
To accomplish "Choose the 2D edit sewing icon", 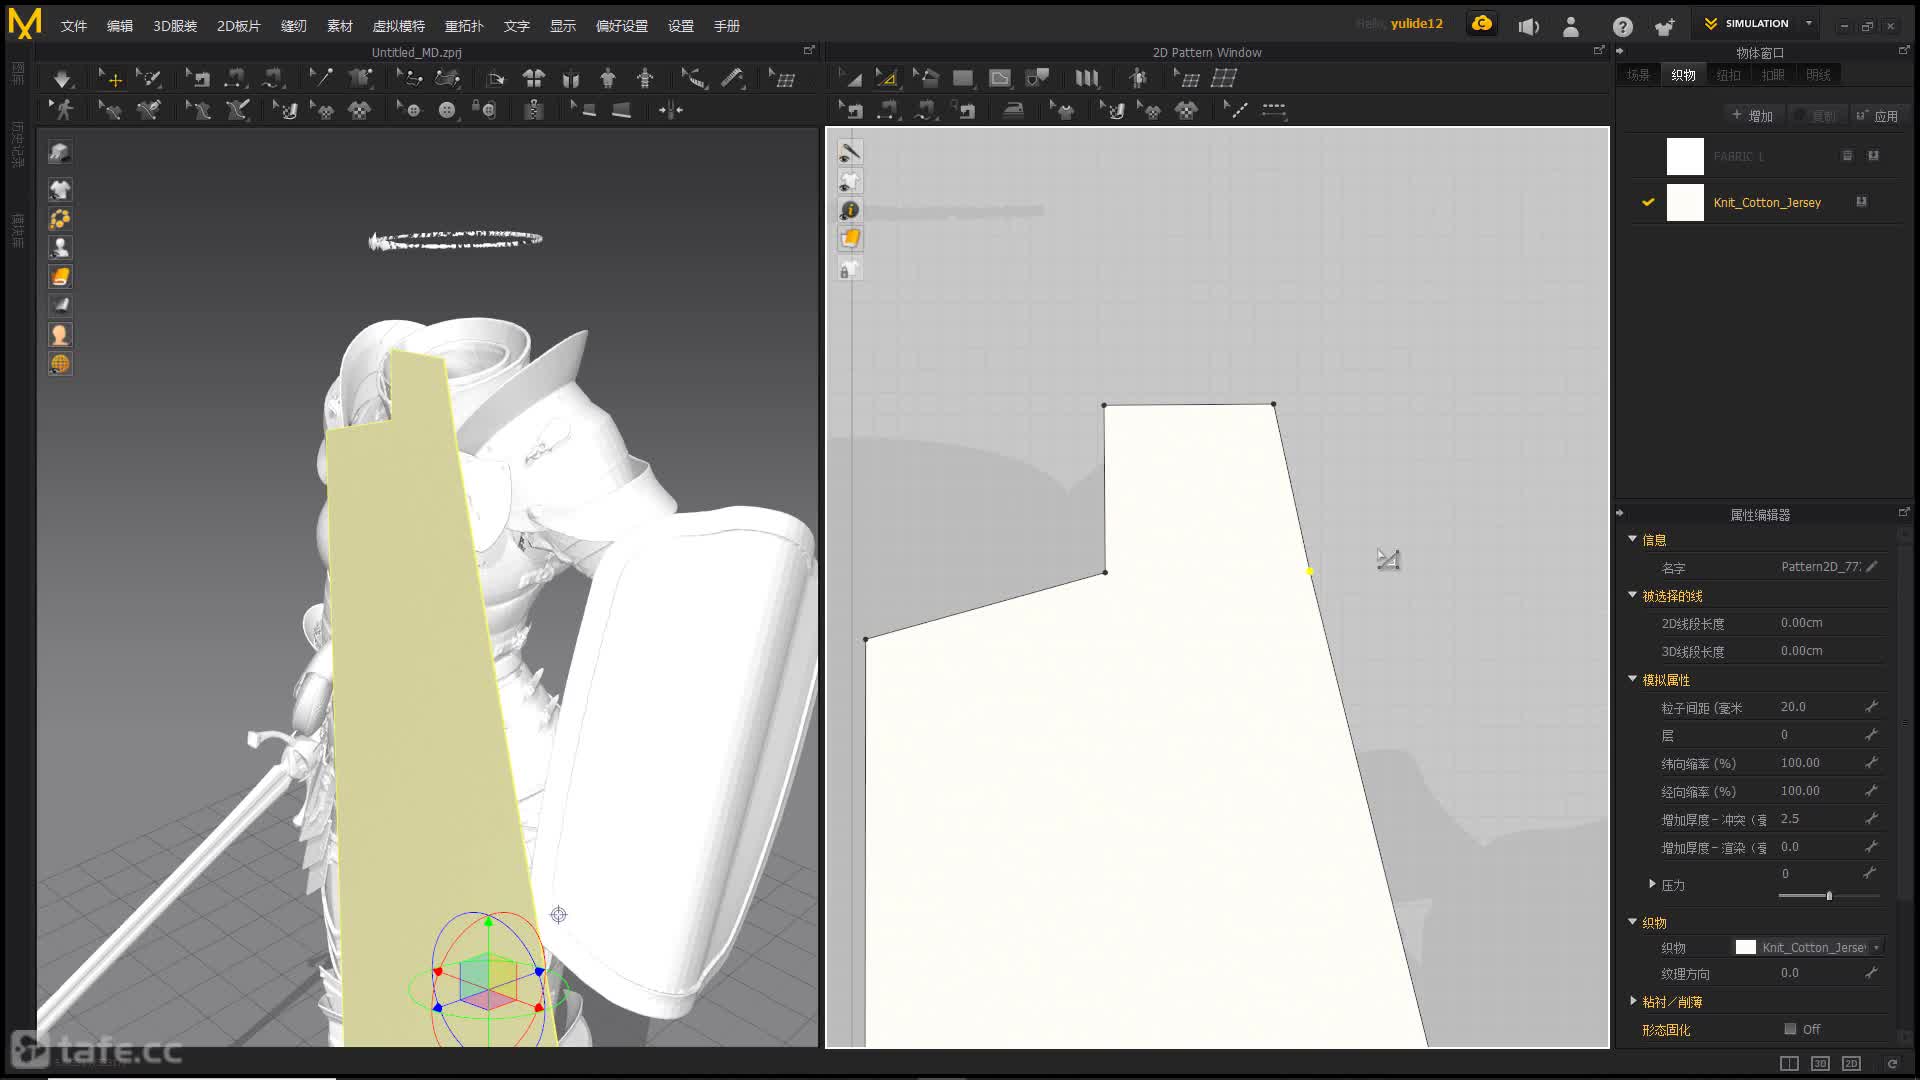I will pyautogui.click(x=850, y=110).
